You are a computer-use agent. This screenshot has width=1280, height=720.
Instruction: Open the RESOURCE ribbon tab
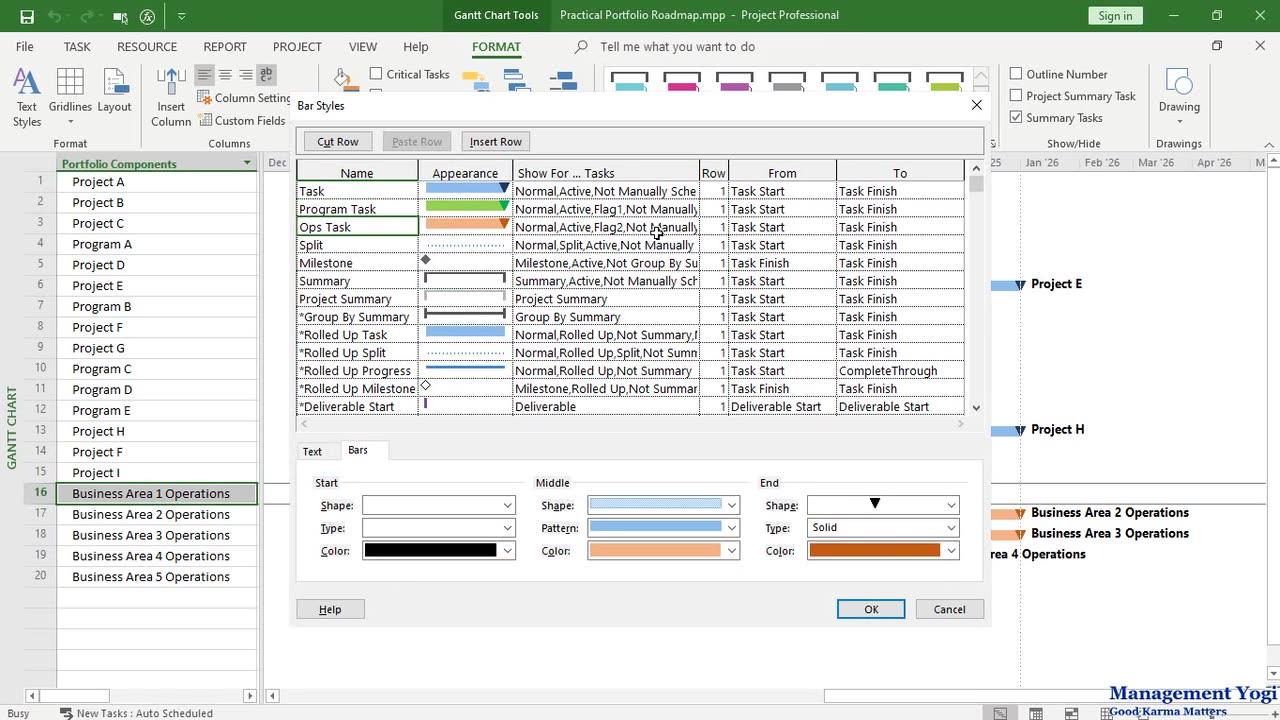[x=147, y=47]
